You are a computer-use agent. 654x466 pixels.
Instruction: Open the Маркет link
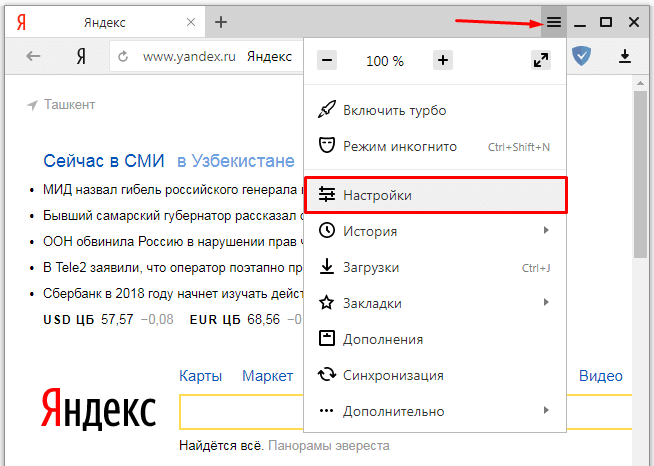(x=268, y=376)
